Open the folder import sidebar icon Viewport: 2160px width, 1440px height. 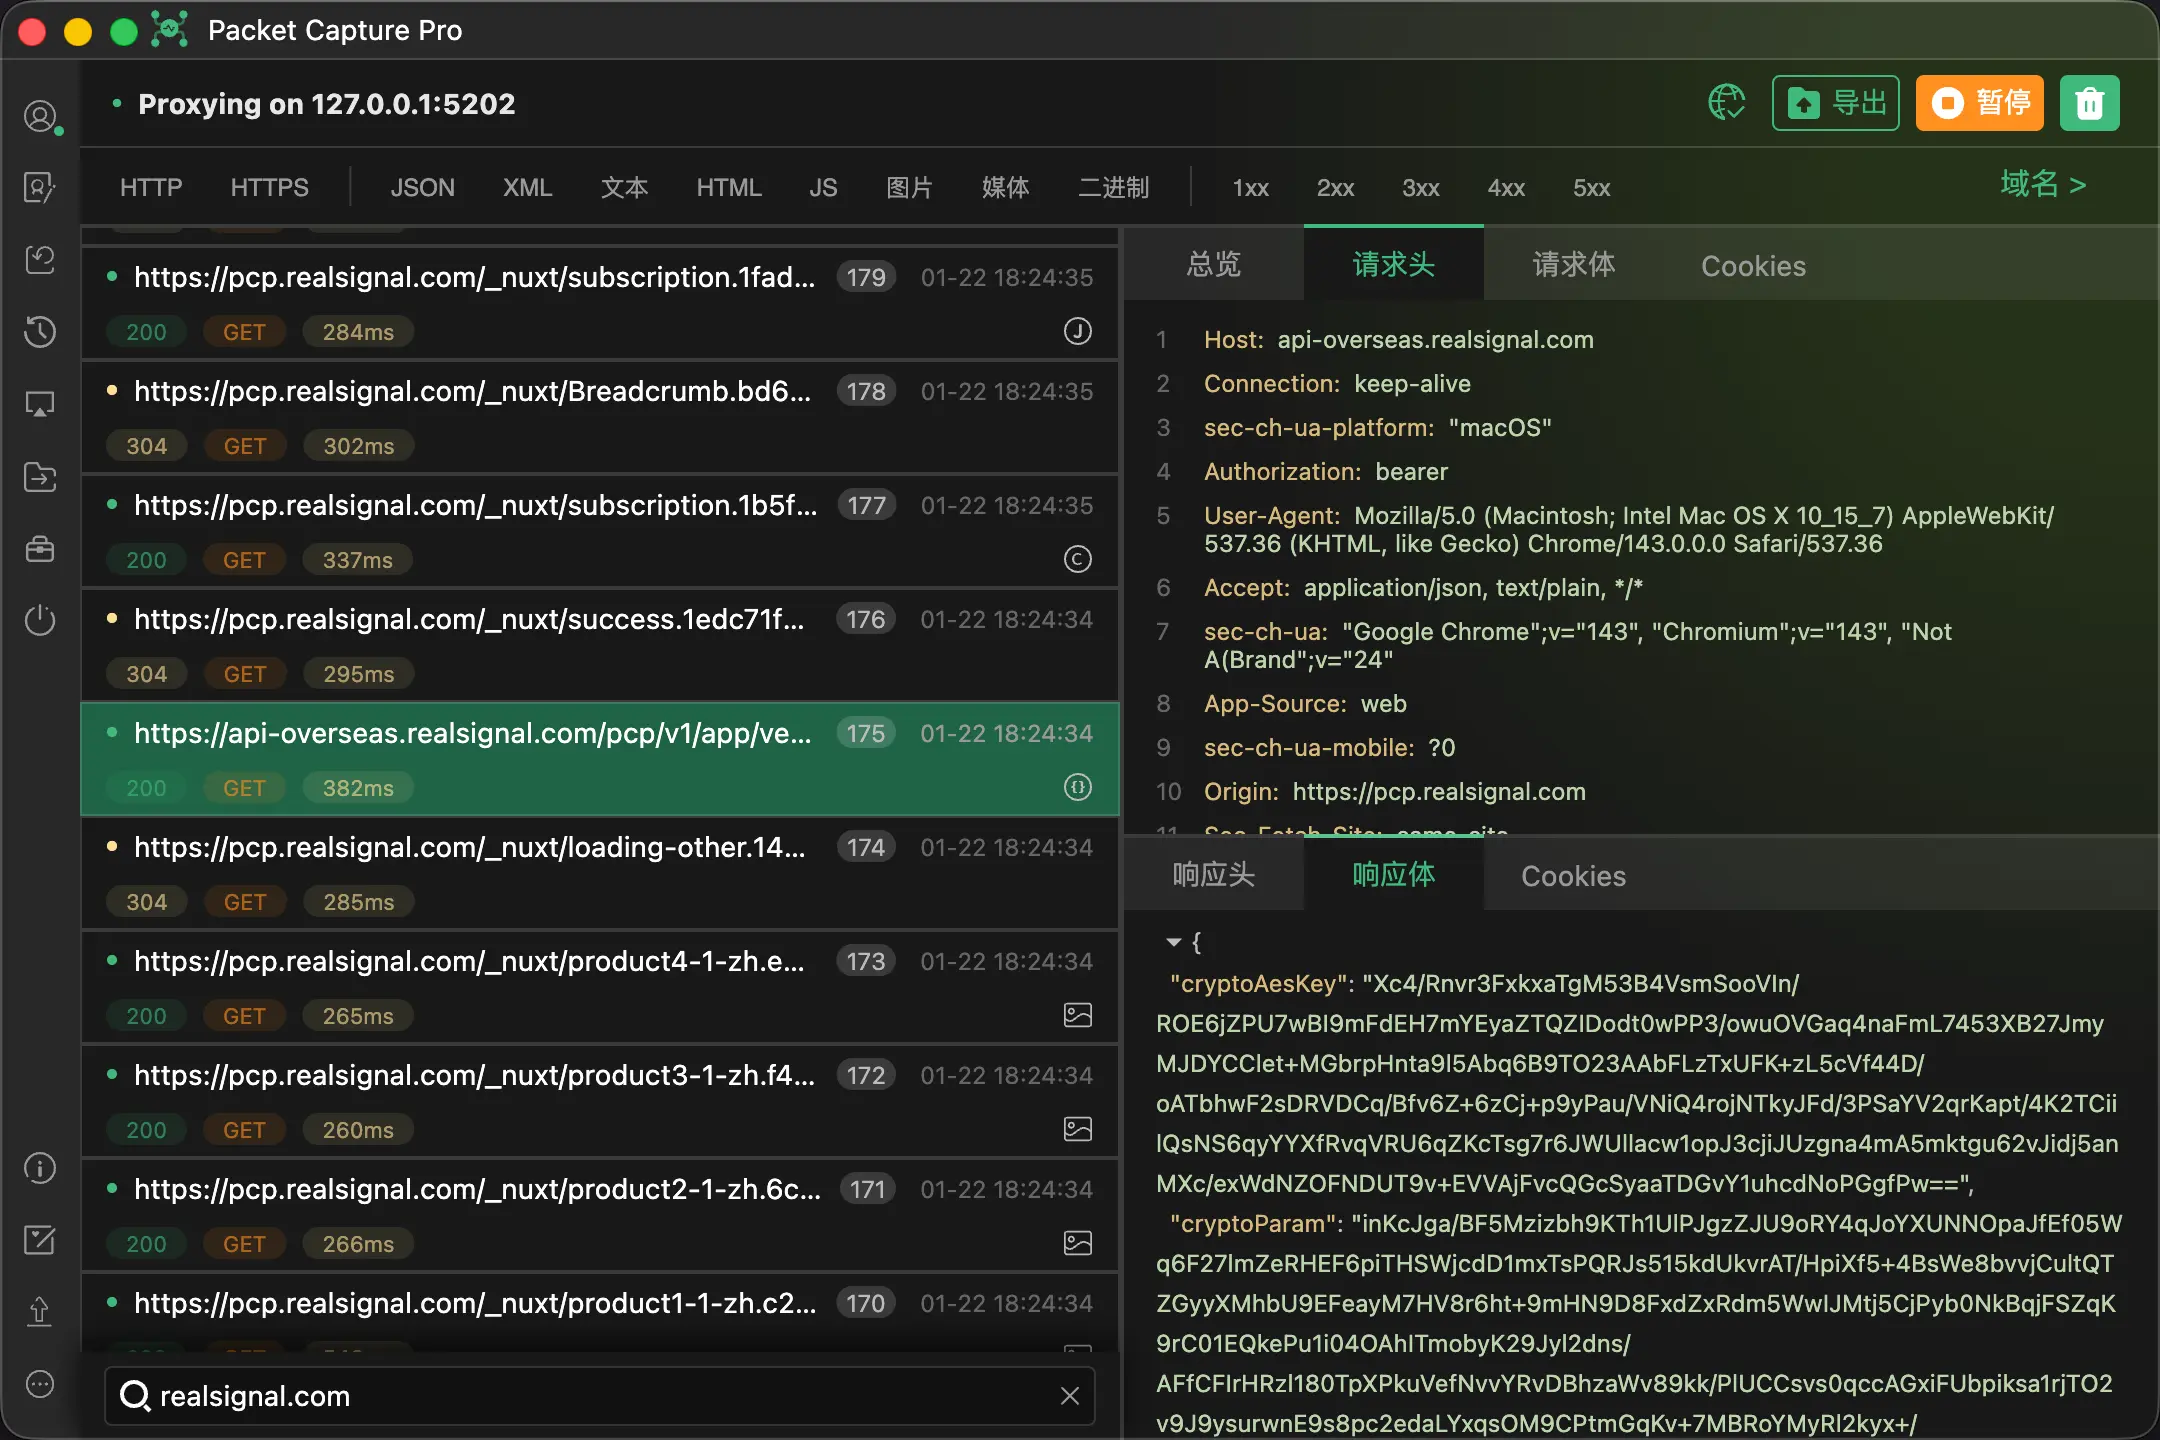(x=40, y=477)
